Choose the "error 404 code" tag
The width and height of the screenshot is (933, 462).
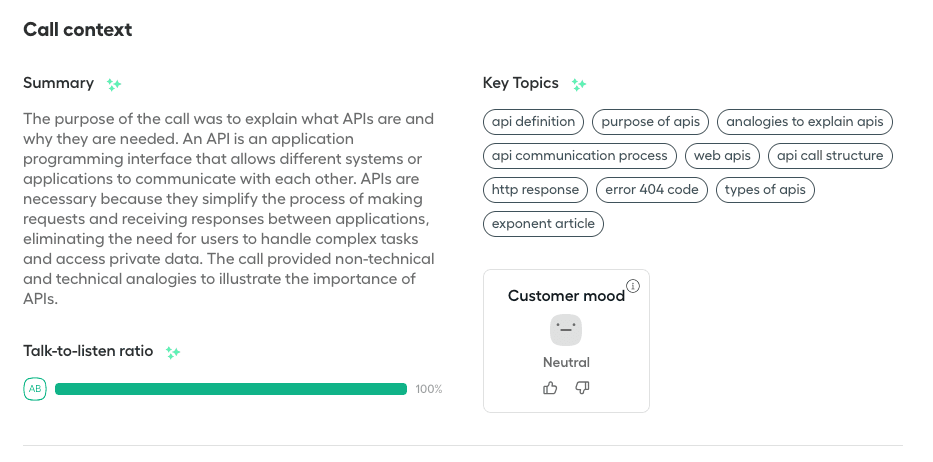[652, 189]
